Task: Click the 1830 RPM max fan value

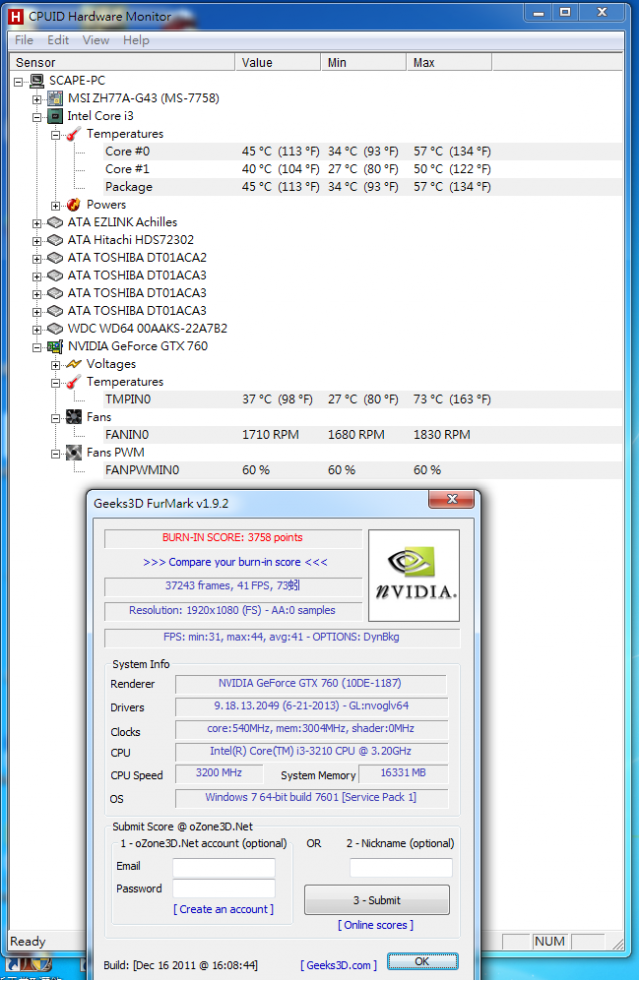Action: (x=442, y=435)
